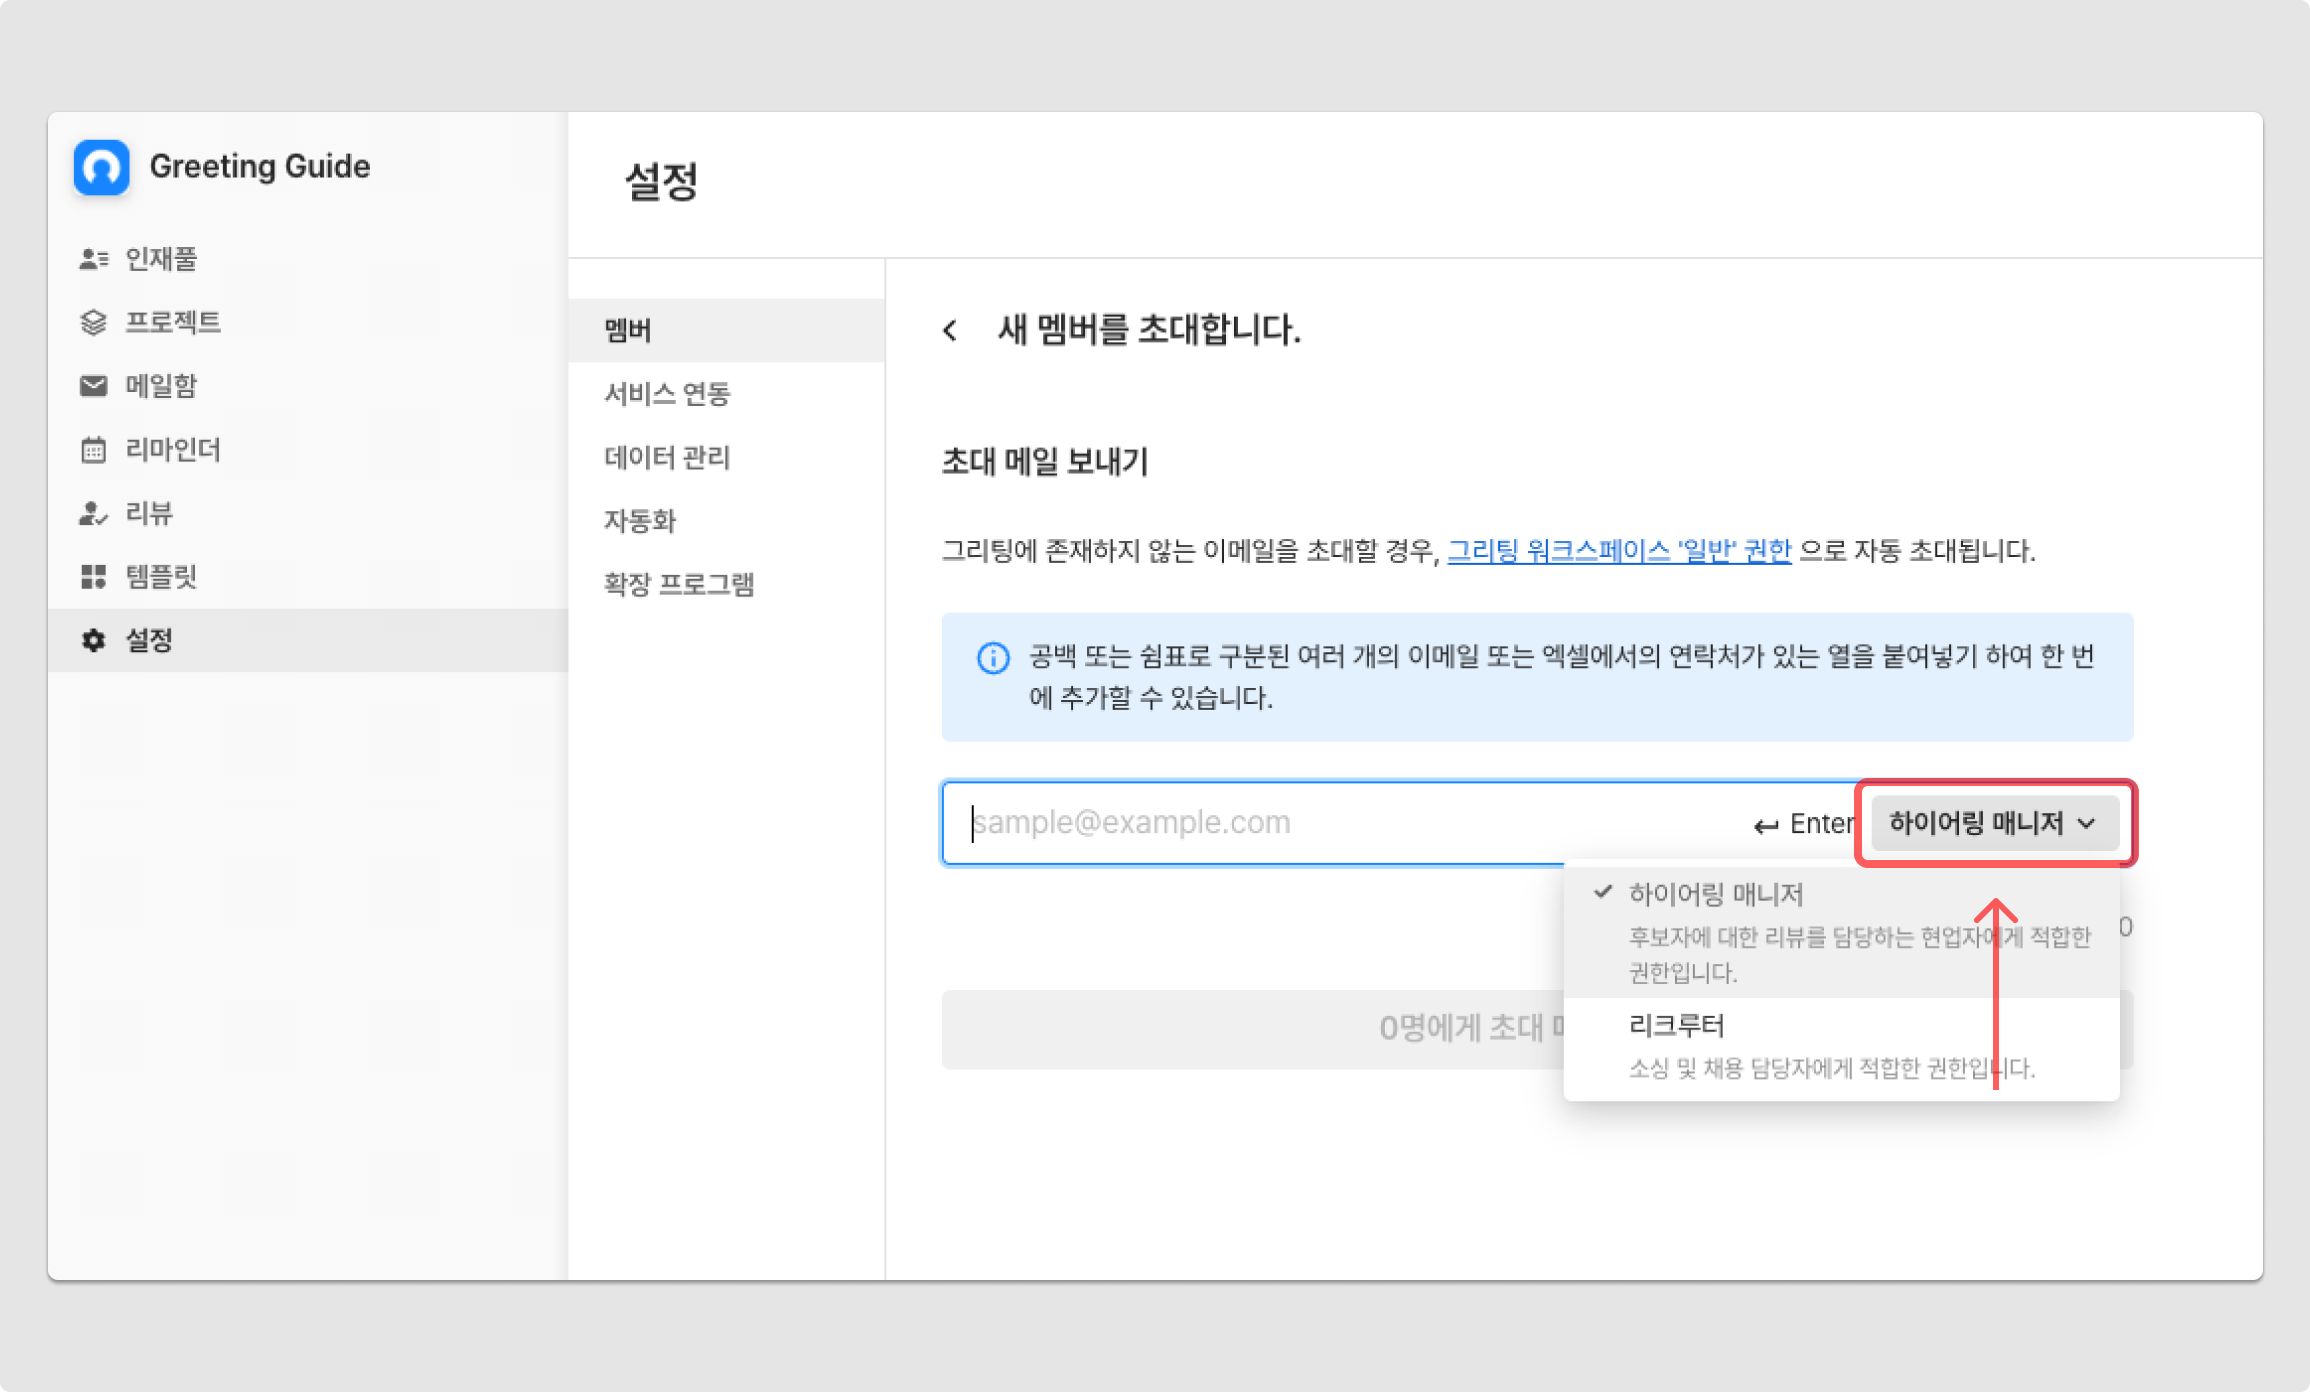Open 그리팅 워크스페이스 '일반' 권한 link
This screenshot has width=2310, height=1392.
click(1618, 551)
